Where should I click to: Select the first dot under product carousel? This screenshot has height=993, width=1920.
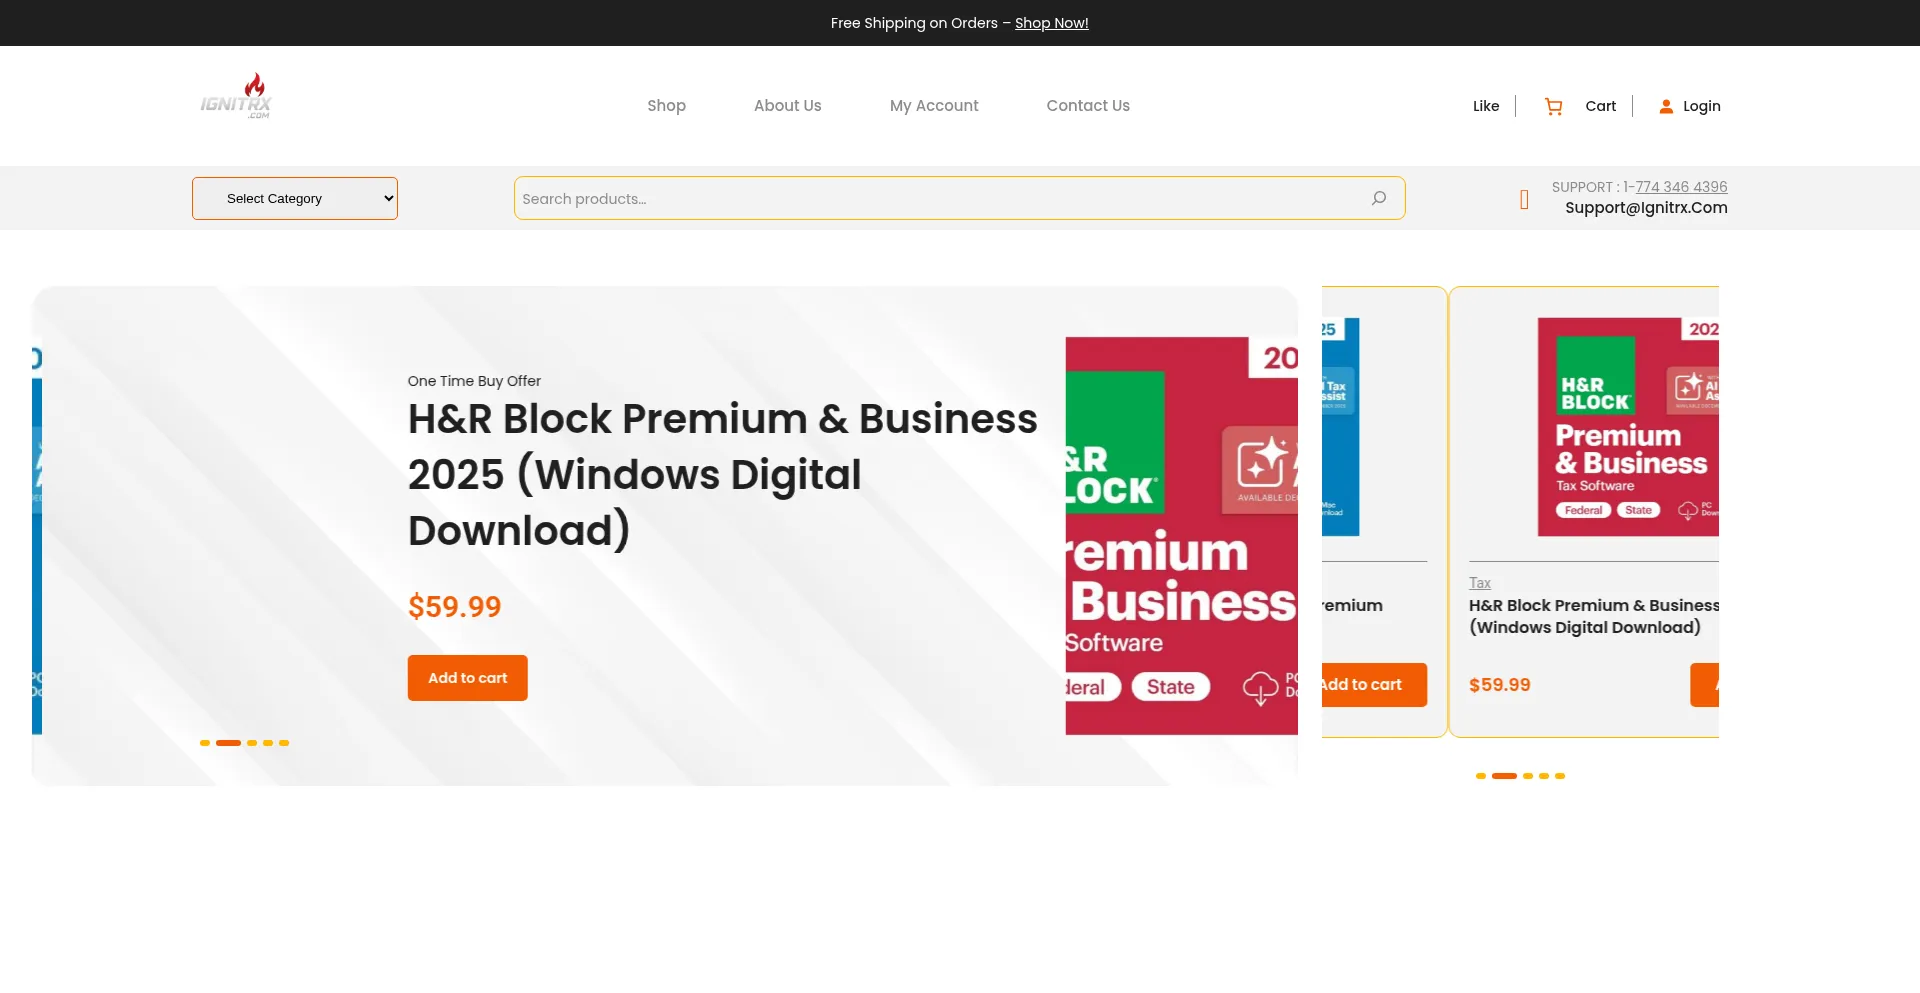(x=1481, y=776)
